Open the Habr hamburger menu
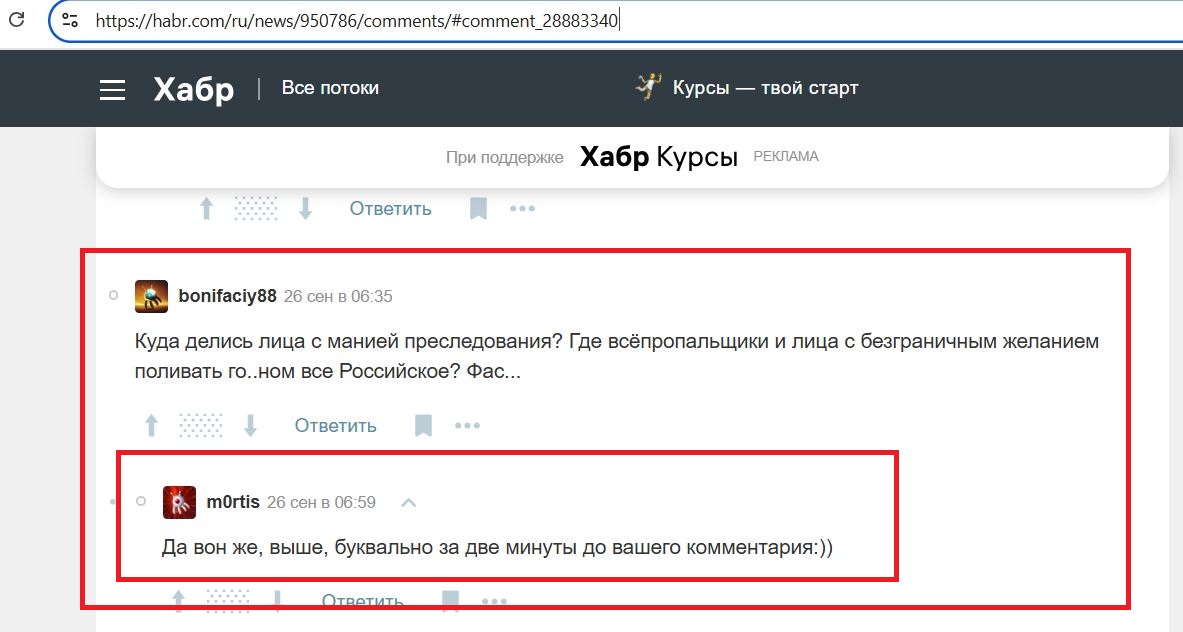Viewport: 1183px width, 632px height. pos(112,89)
